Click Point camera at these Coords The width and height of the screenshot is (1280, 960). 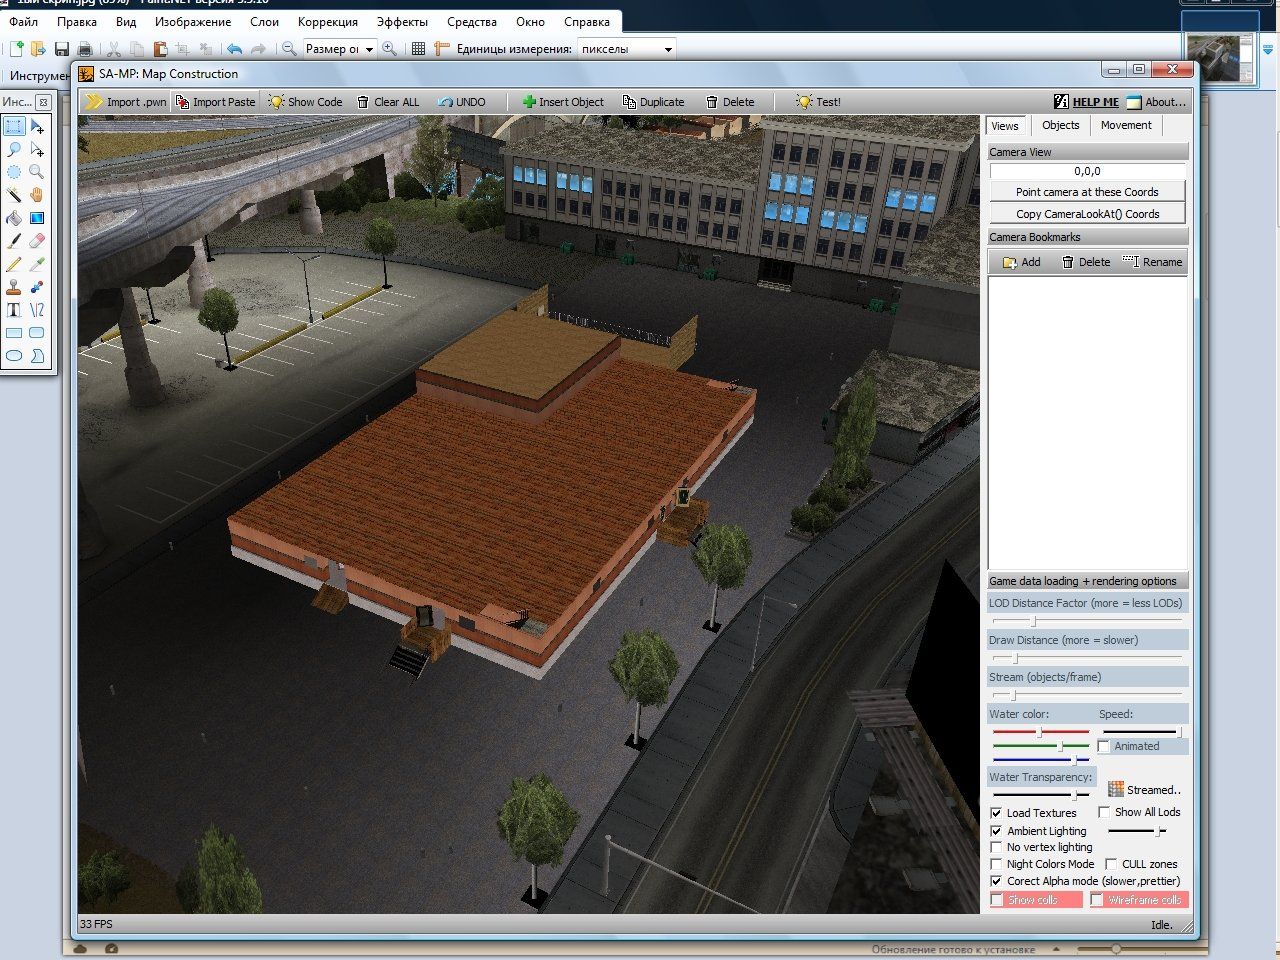pos(1087,192)
